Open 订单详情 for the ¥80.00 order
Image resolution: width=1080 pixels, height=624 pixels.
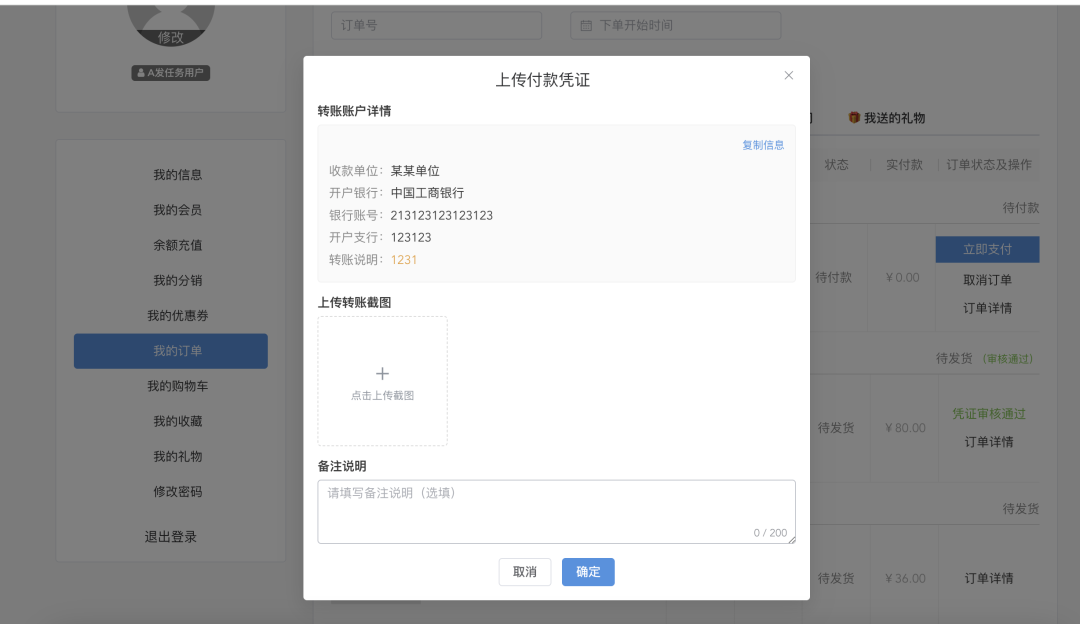click(x=988, y=441)
